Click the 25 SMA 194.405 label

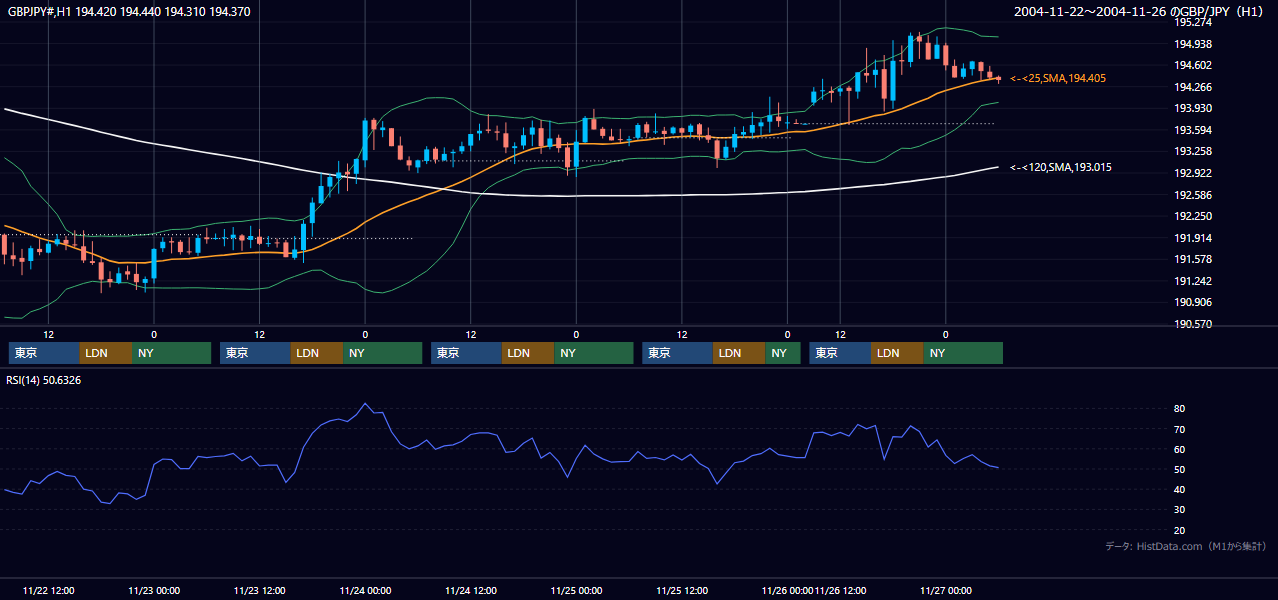pos(1058,78)
